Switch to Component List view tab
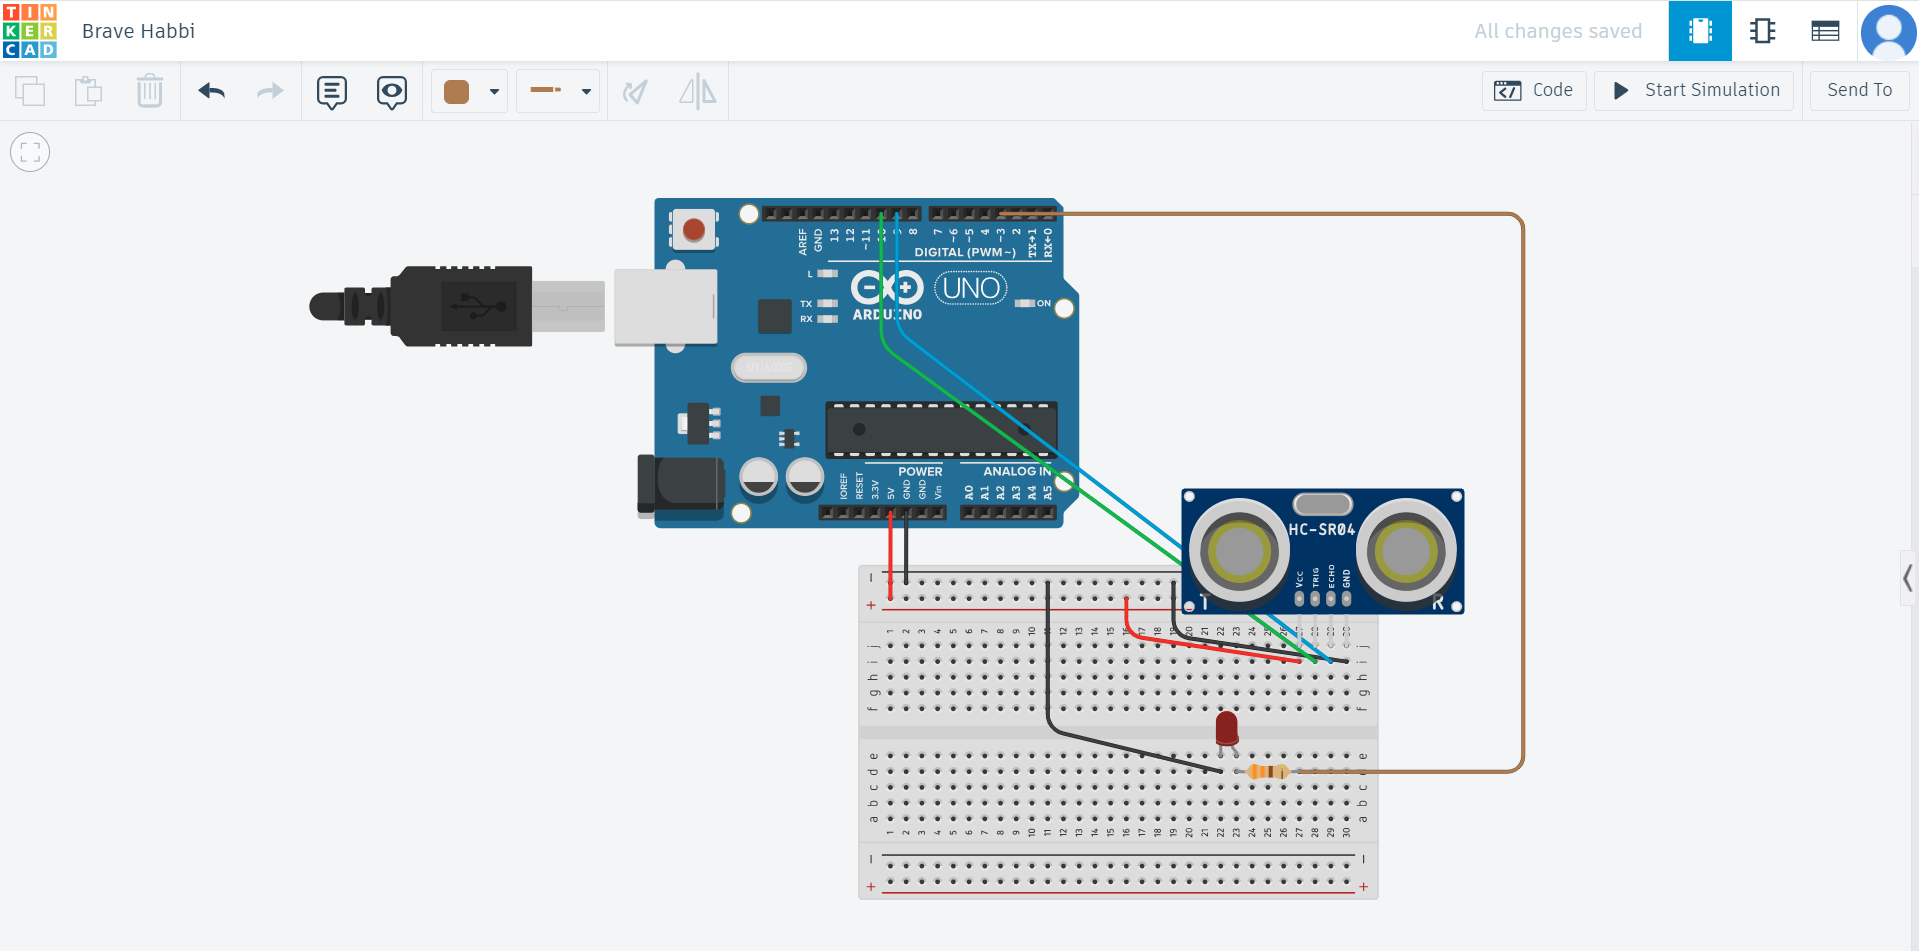This screenshot has width=1919, height=951. pyautogui.click(x=1825, y=31)
